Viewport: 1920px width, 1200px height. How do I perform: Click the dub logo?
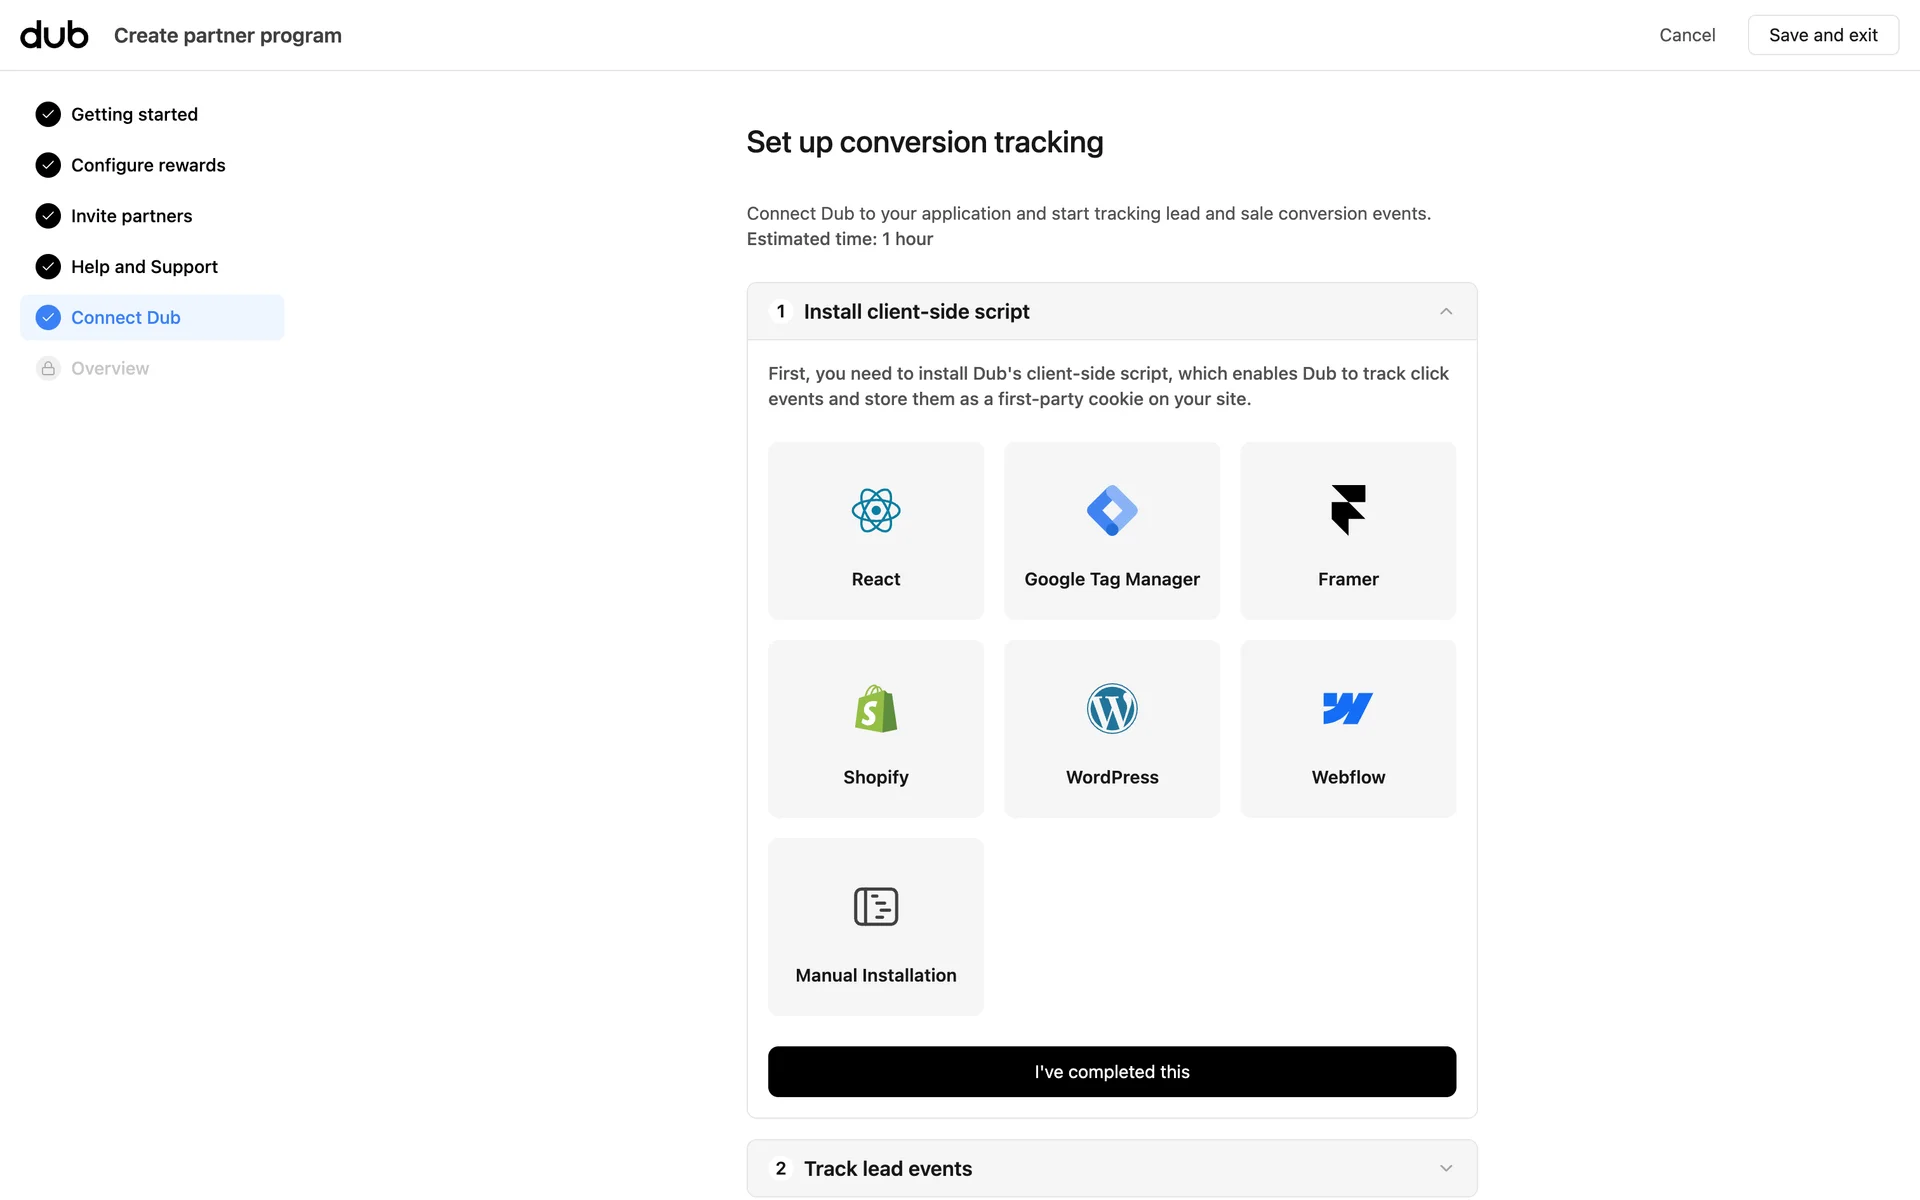click(x=54, y=35)
